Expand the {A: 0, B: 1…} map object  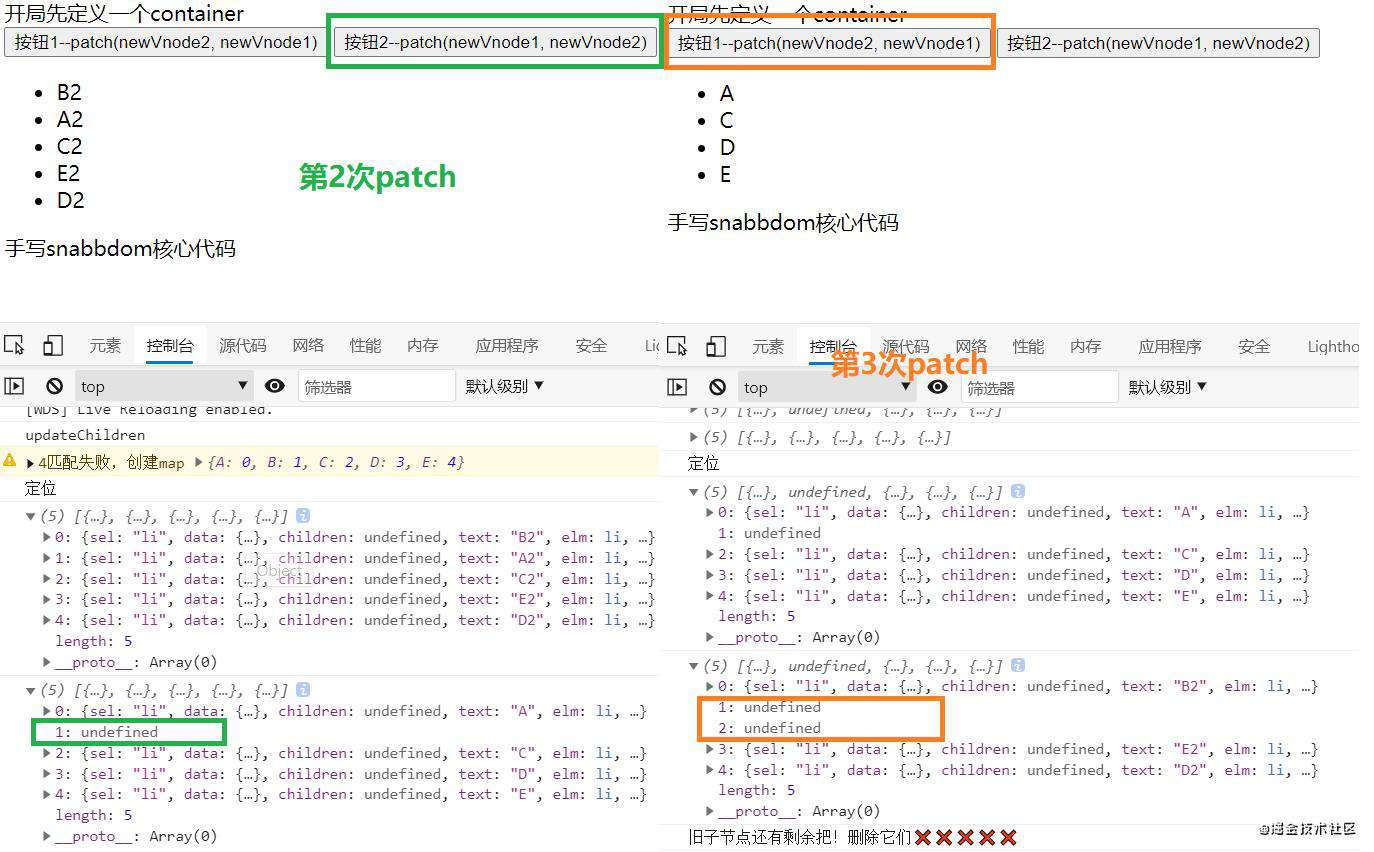point(199,462)
